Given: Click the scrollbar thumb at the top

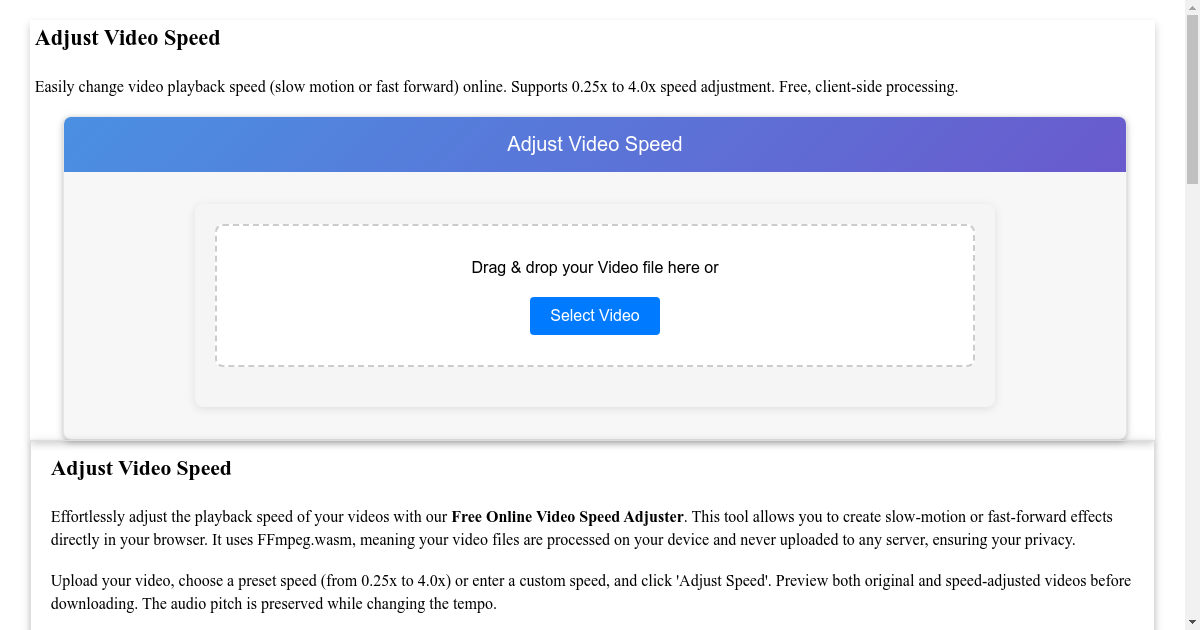Looking at the screenshot, I should (x=1192, y=100).
